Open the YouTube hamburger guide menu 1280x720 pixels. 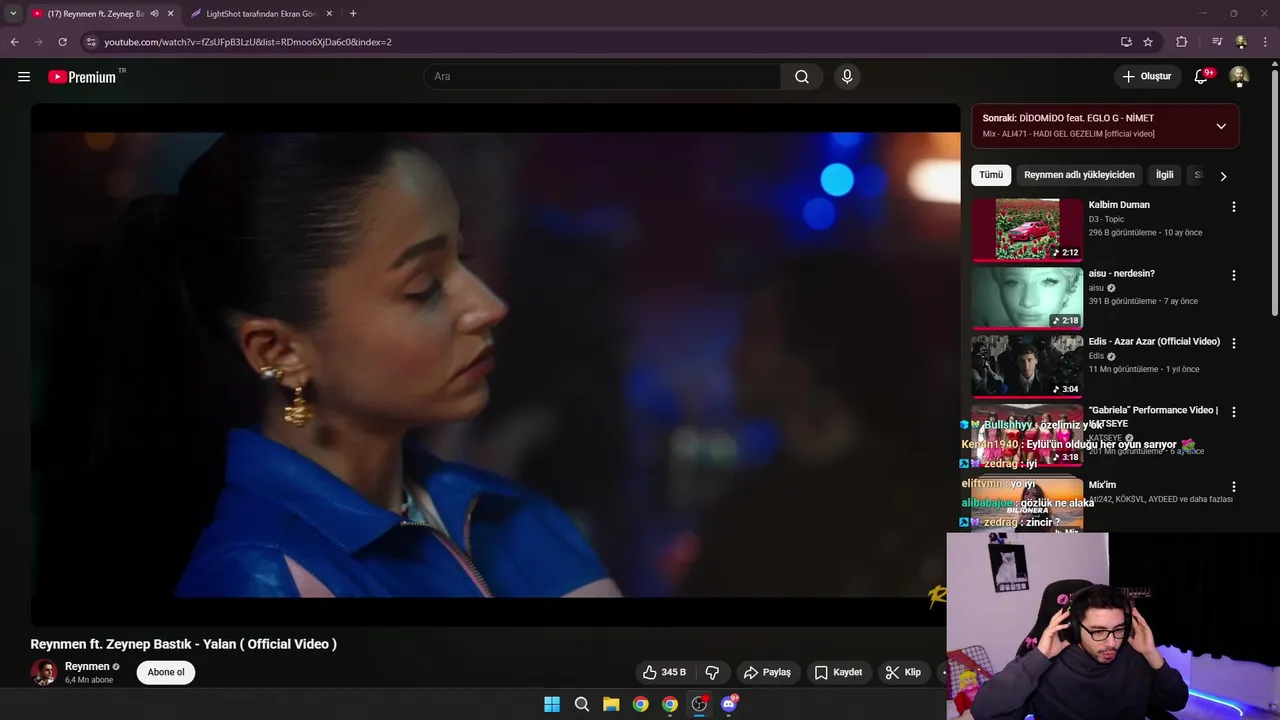point(24,77)
